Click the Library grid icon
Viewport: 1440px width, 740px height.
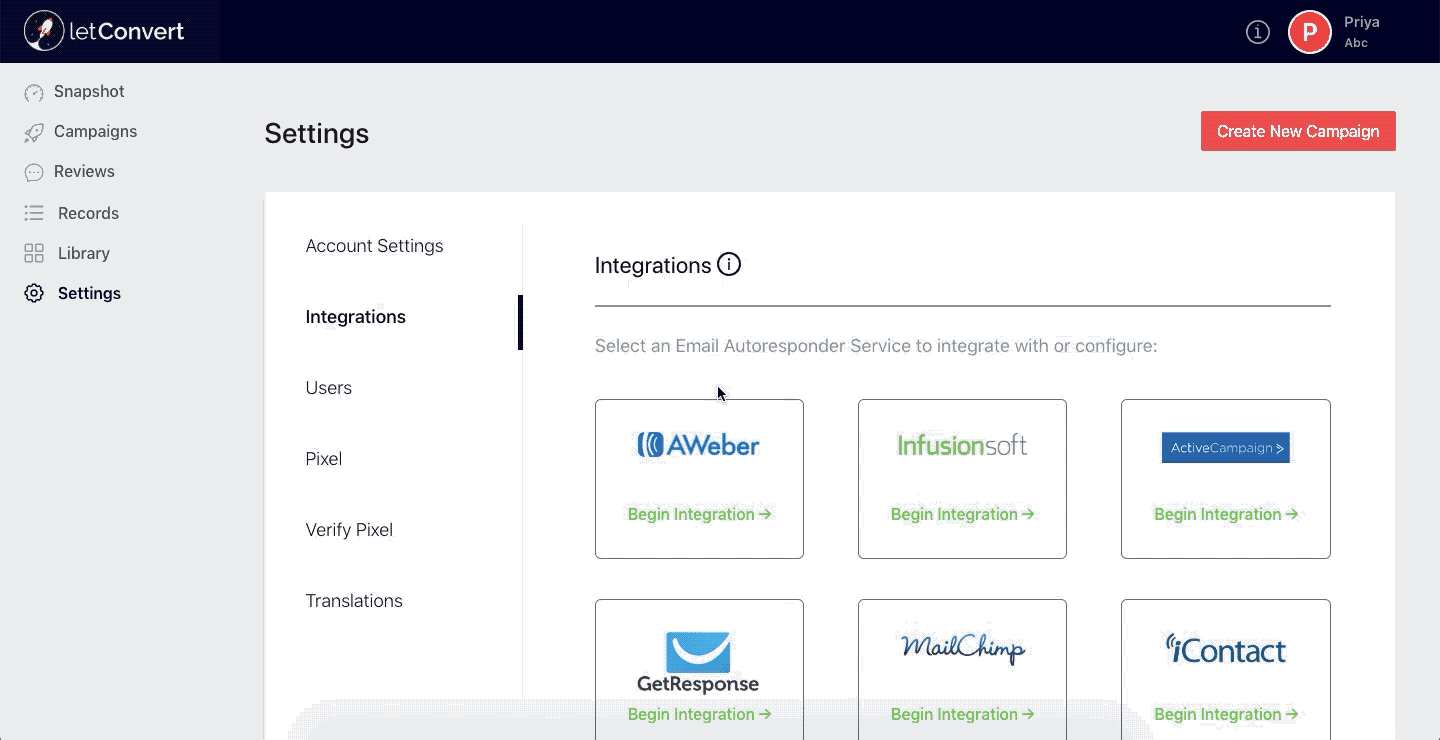click(x=34, y=253)
